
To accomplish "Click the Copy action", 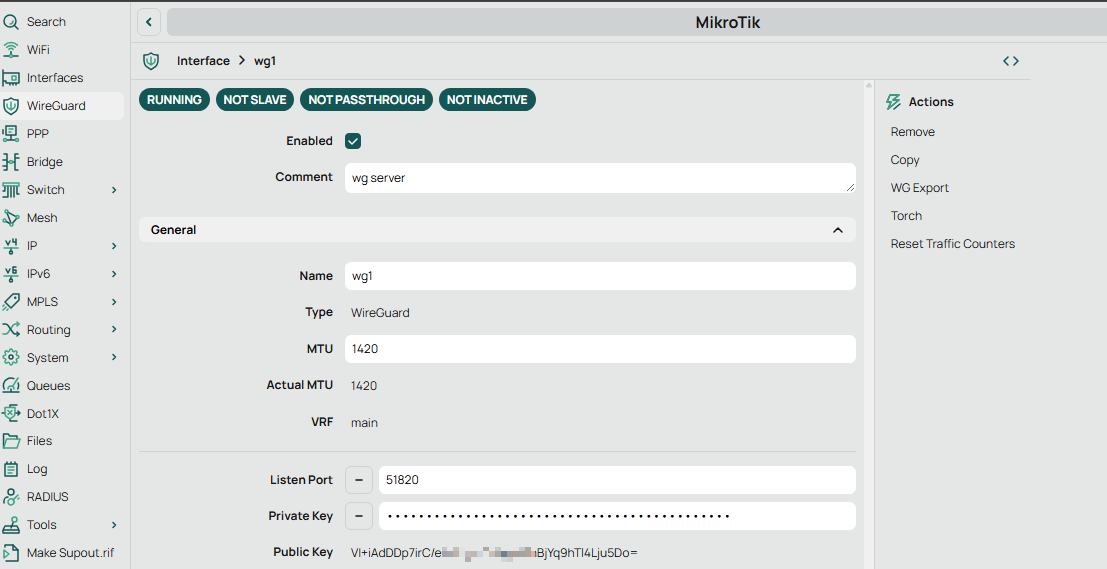I will point(904,160).
